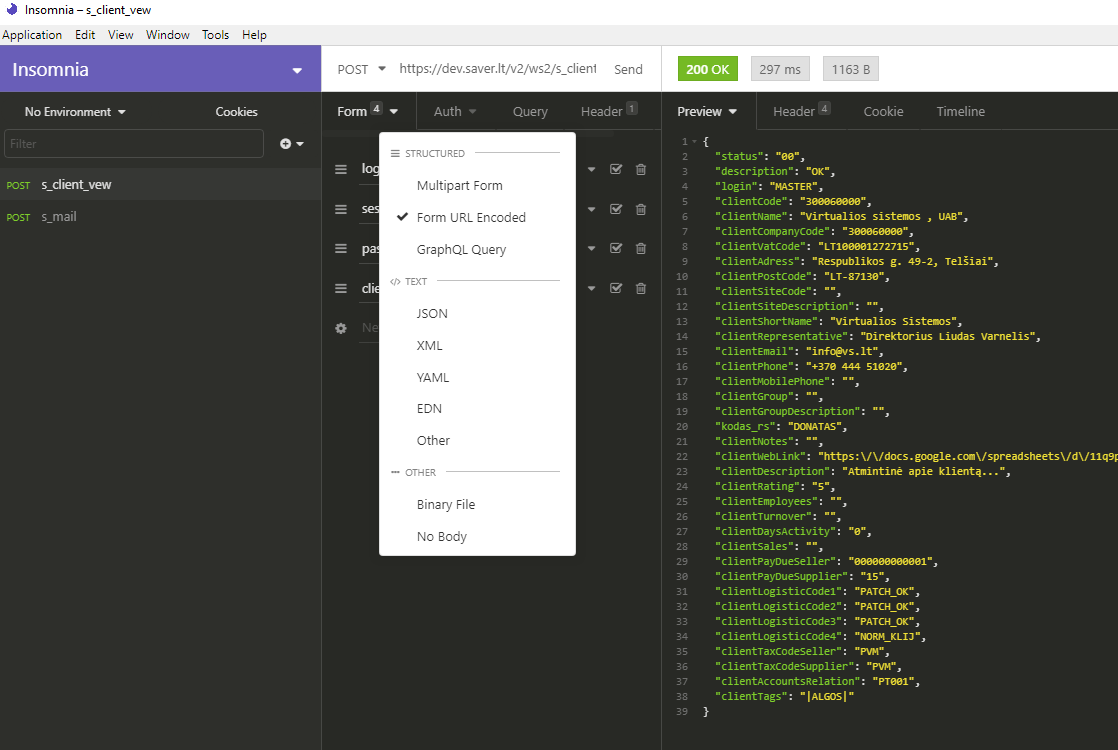Toggle the checkbox on the 'log' row

(616, 169)
